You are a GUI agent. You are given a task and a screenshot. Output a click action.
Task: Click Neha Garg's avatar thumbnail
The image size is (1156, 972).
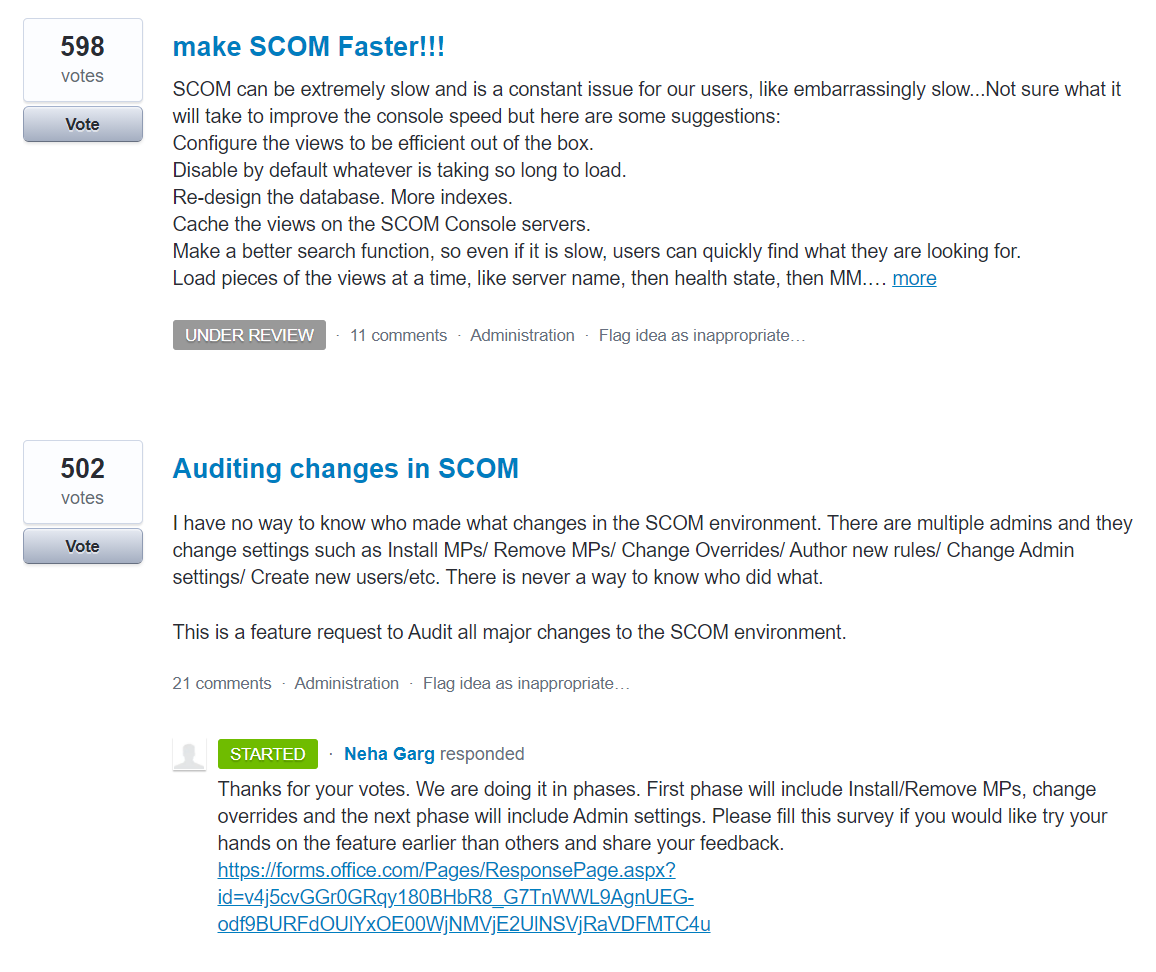[190, 754]
